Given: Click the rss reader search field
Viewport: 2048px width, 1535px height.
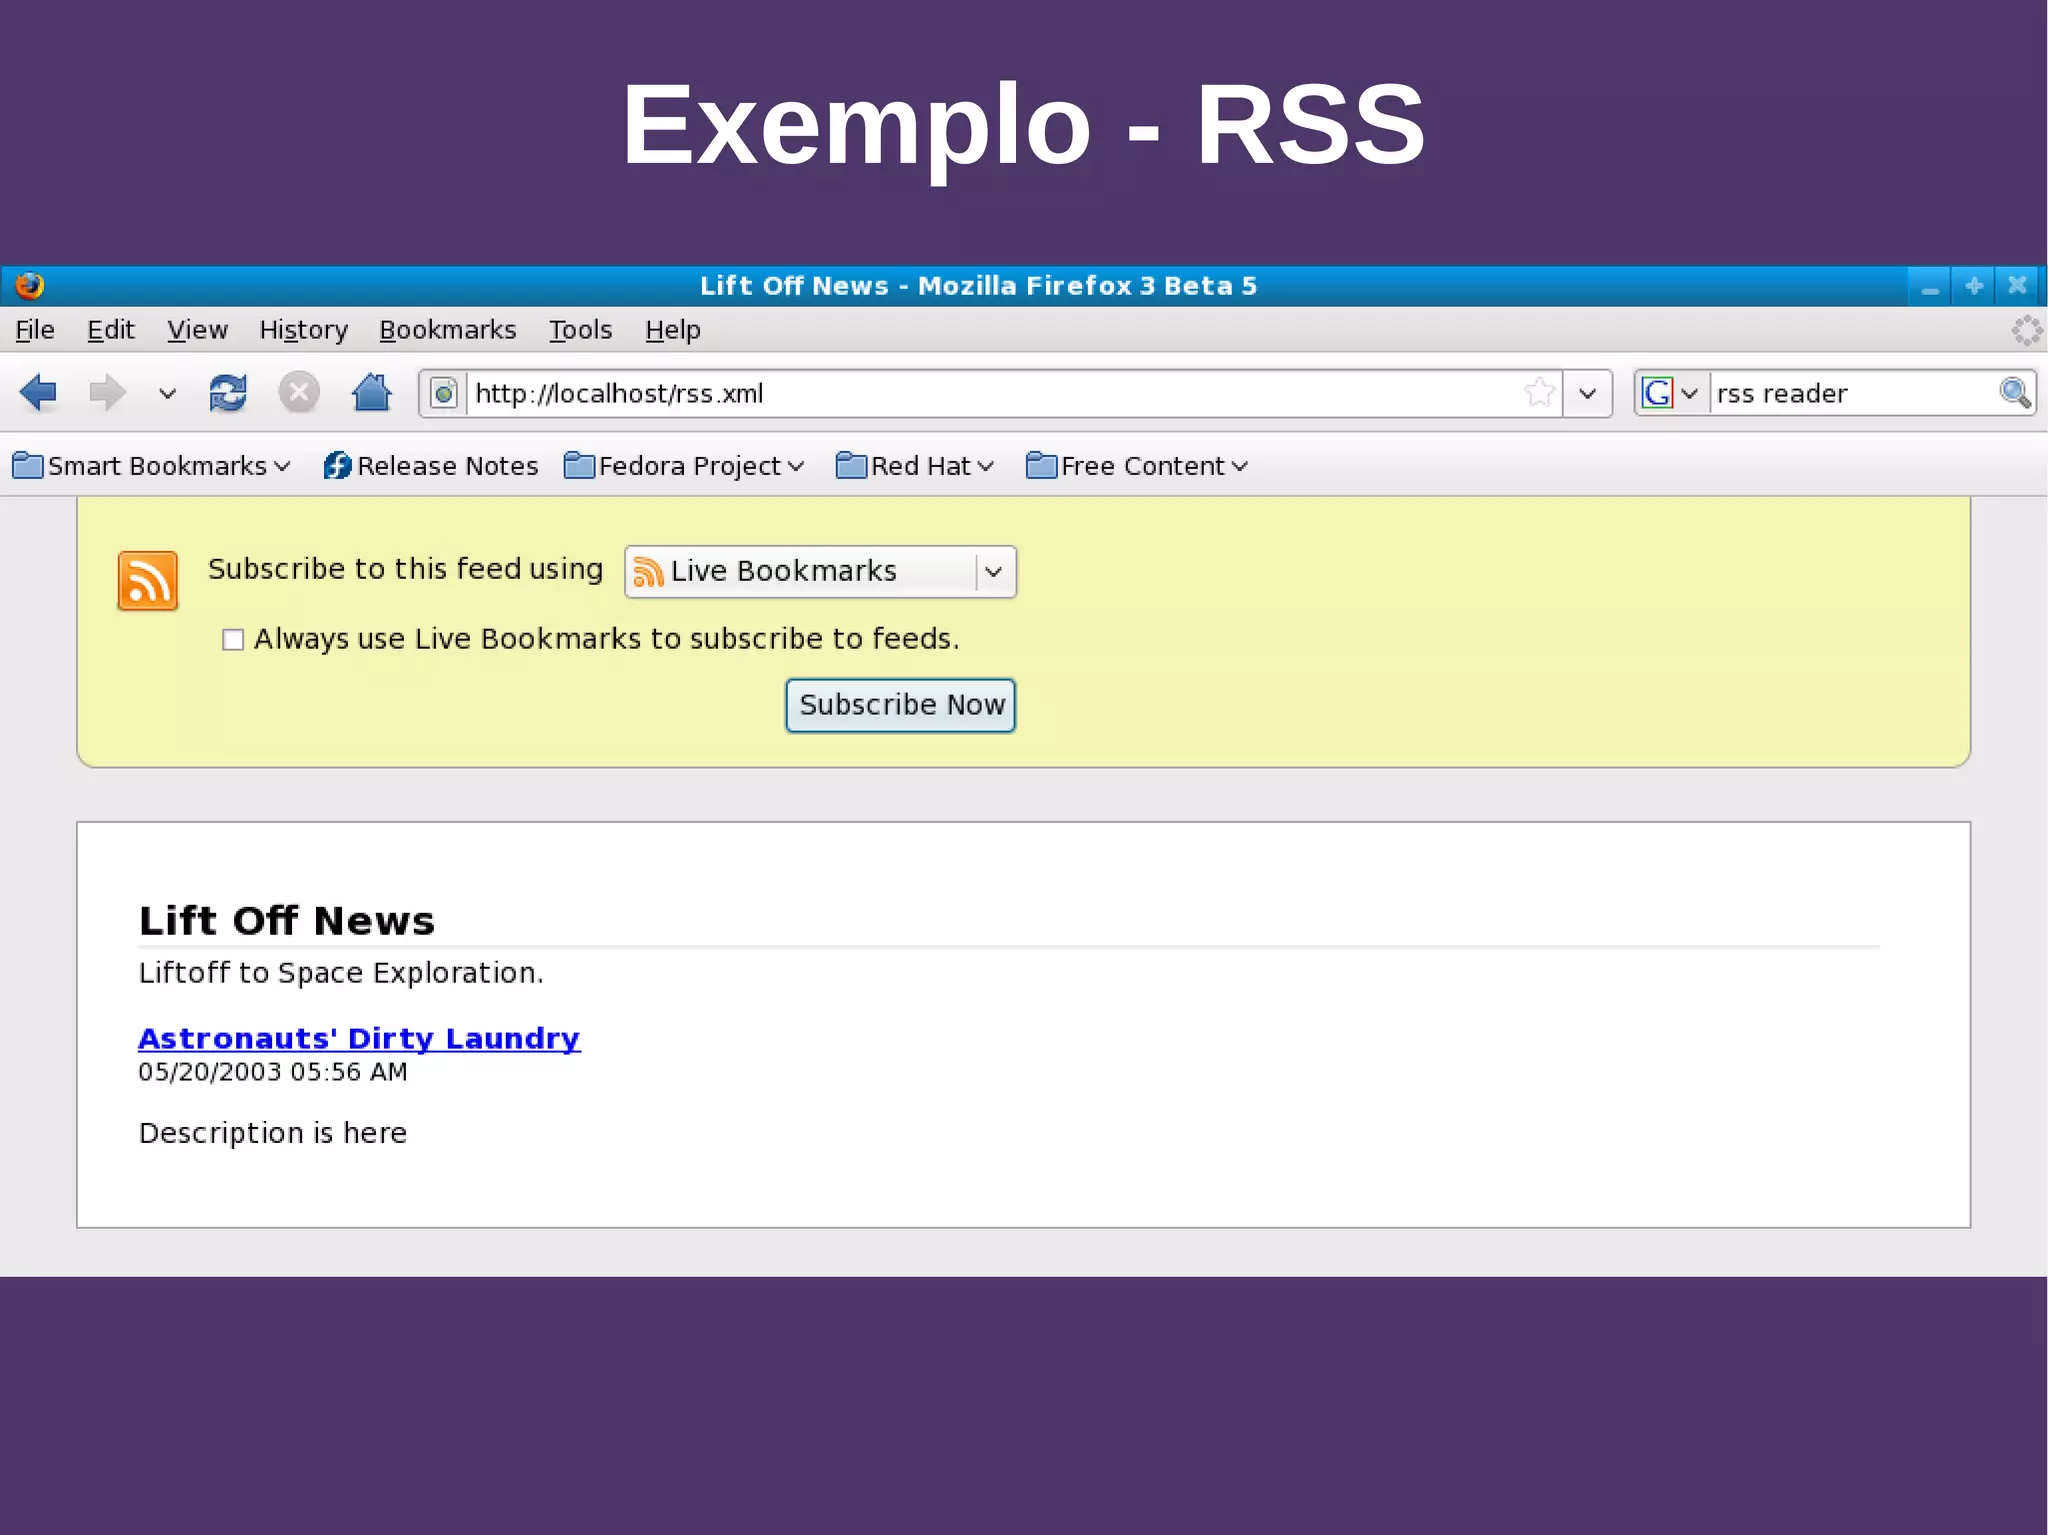Looking at the screenshot, I should point(1852,393).
